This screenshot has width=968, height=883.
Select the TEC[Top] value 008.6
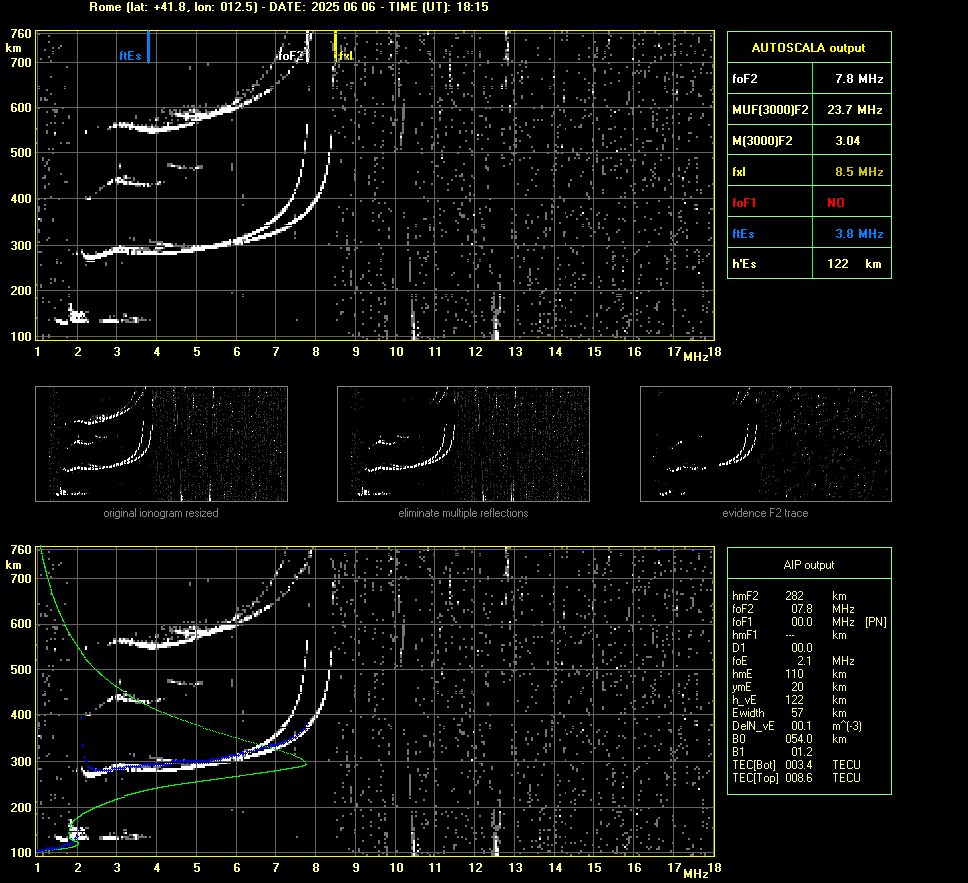pos(799,777)
